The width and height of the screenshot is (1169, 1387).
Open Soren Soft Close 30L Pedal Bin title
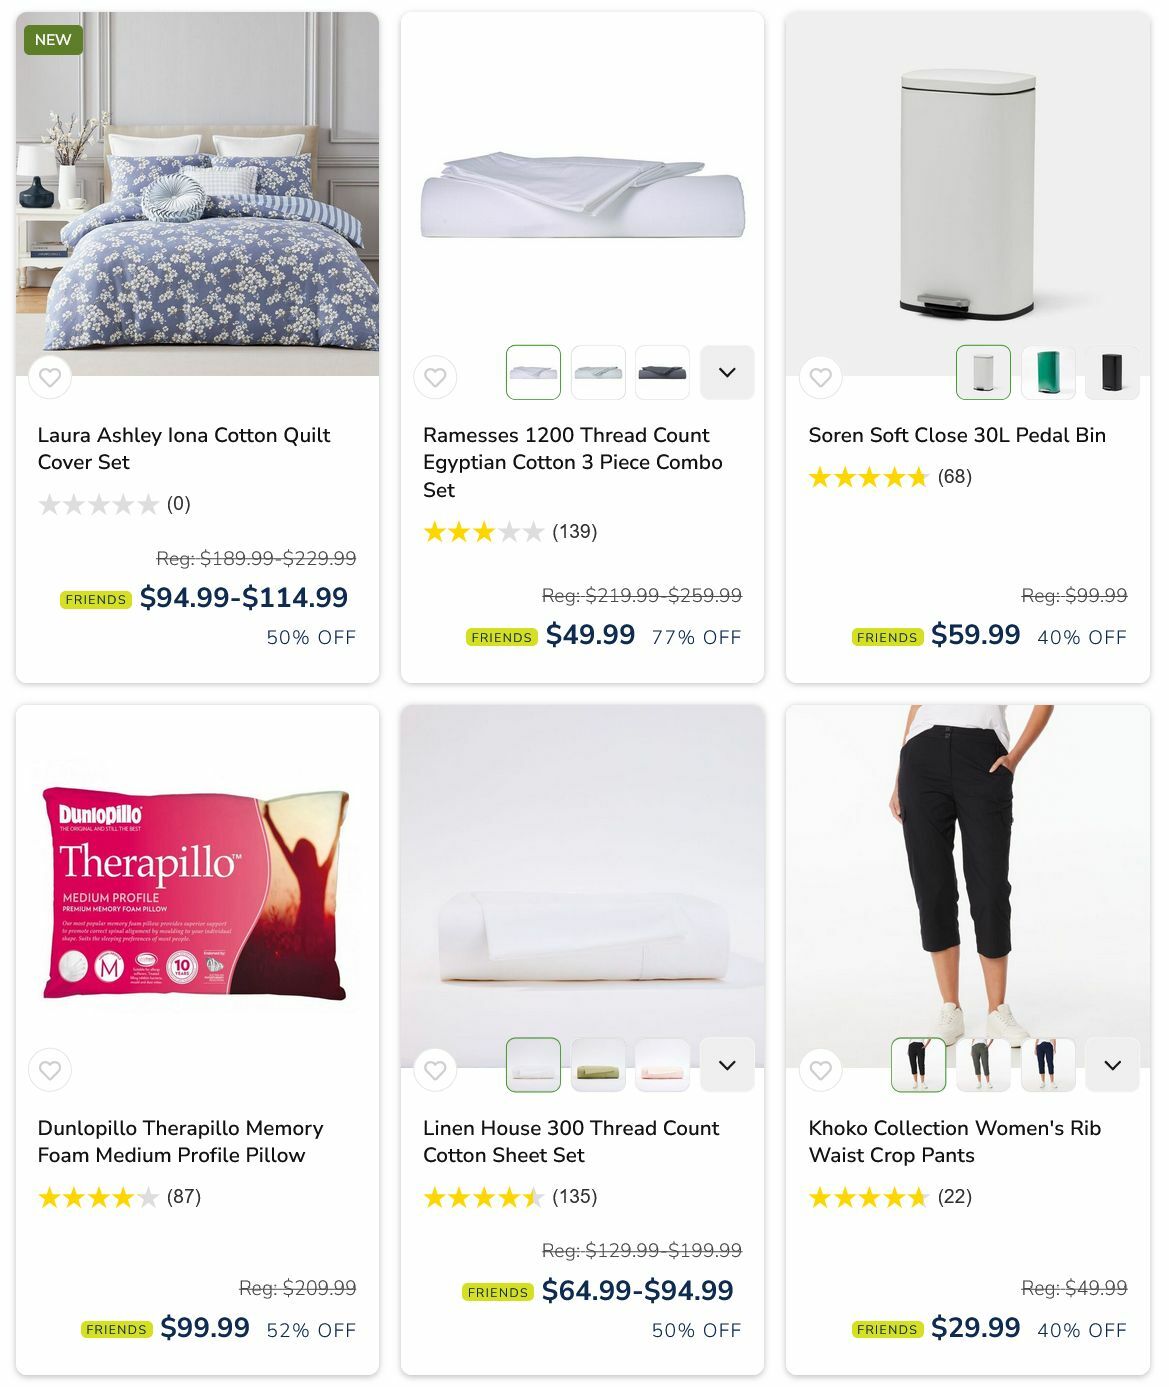pyautogui.click(x=957, y=435)
